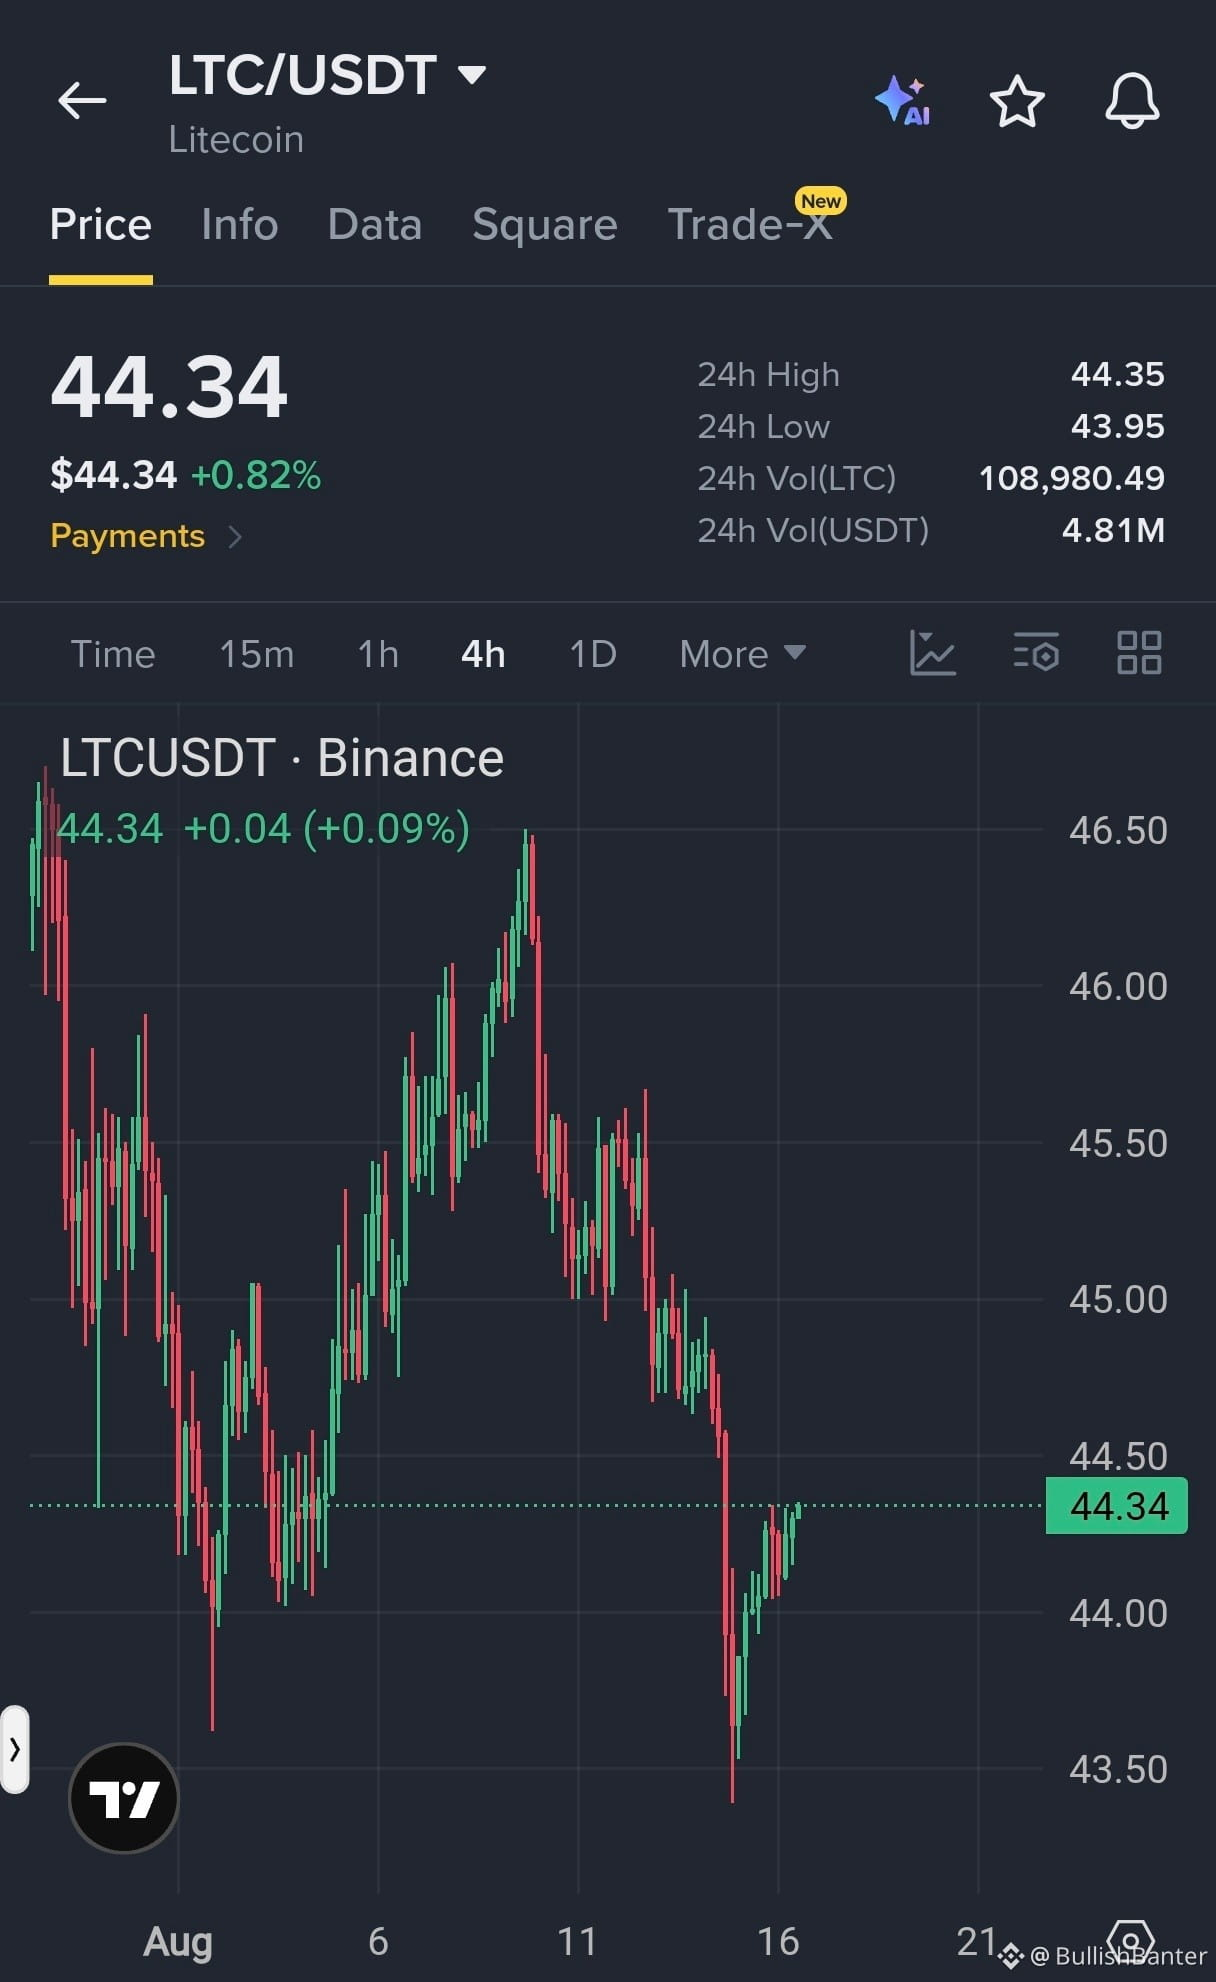Click the 44.34 current price label on axis
Image resolution: width=1216 pixels, height=1982 pixels.
click(1117, 1506)
